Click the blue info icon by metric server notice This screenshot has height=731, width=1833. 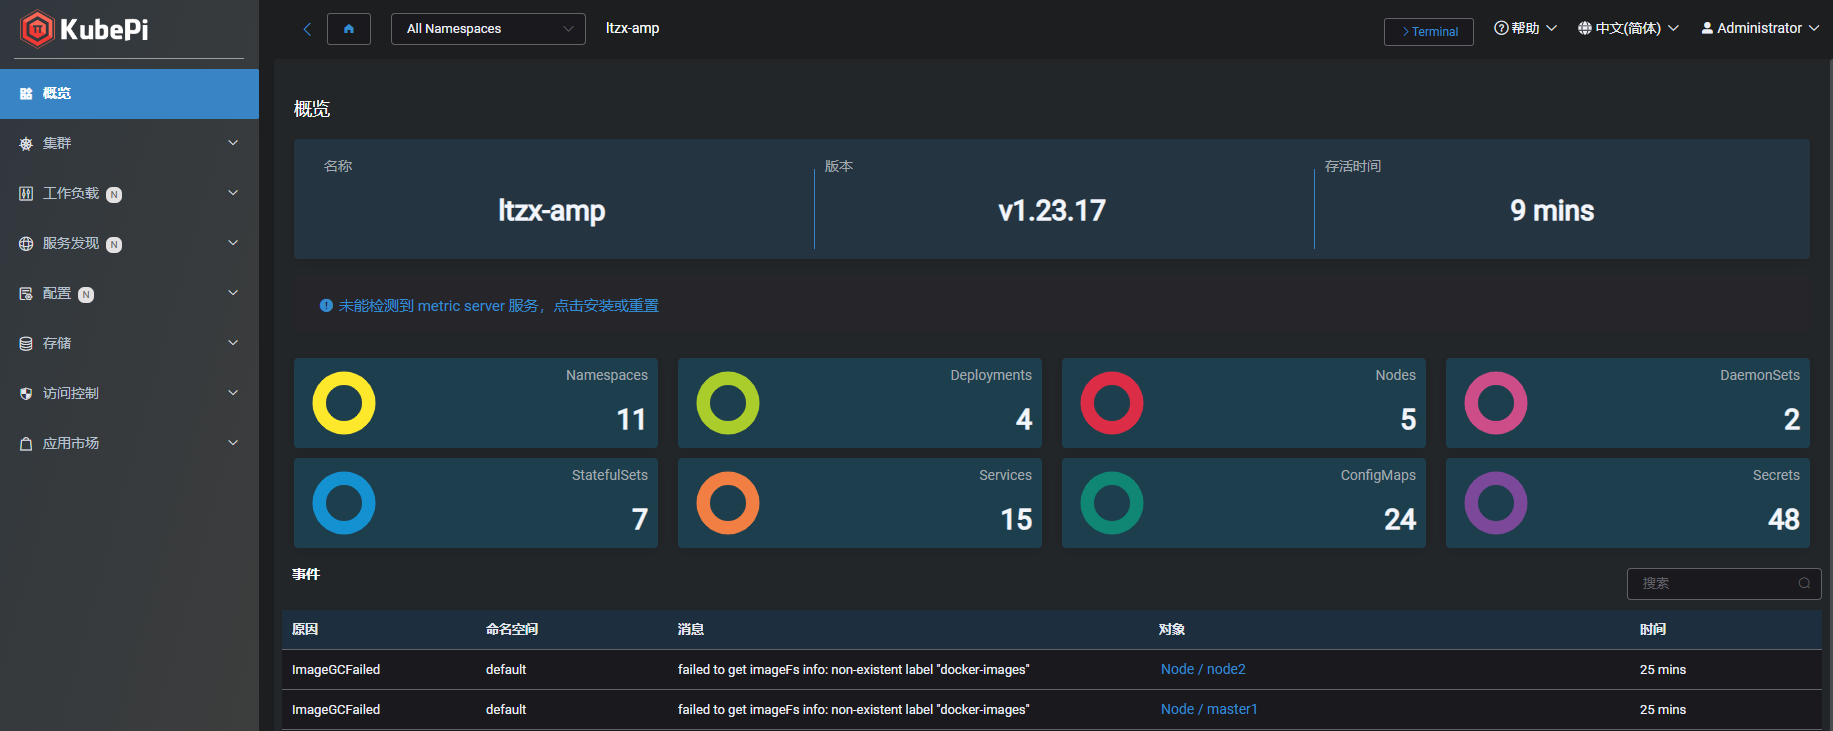[x=326, y=306]
